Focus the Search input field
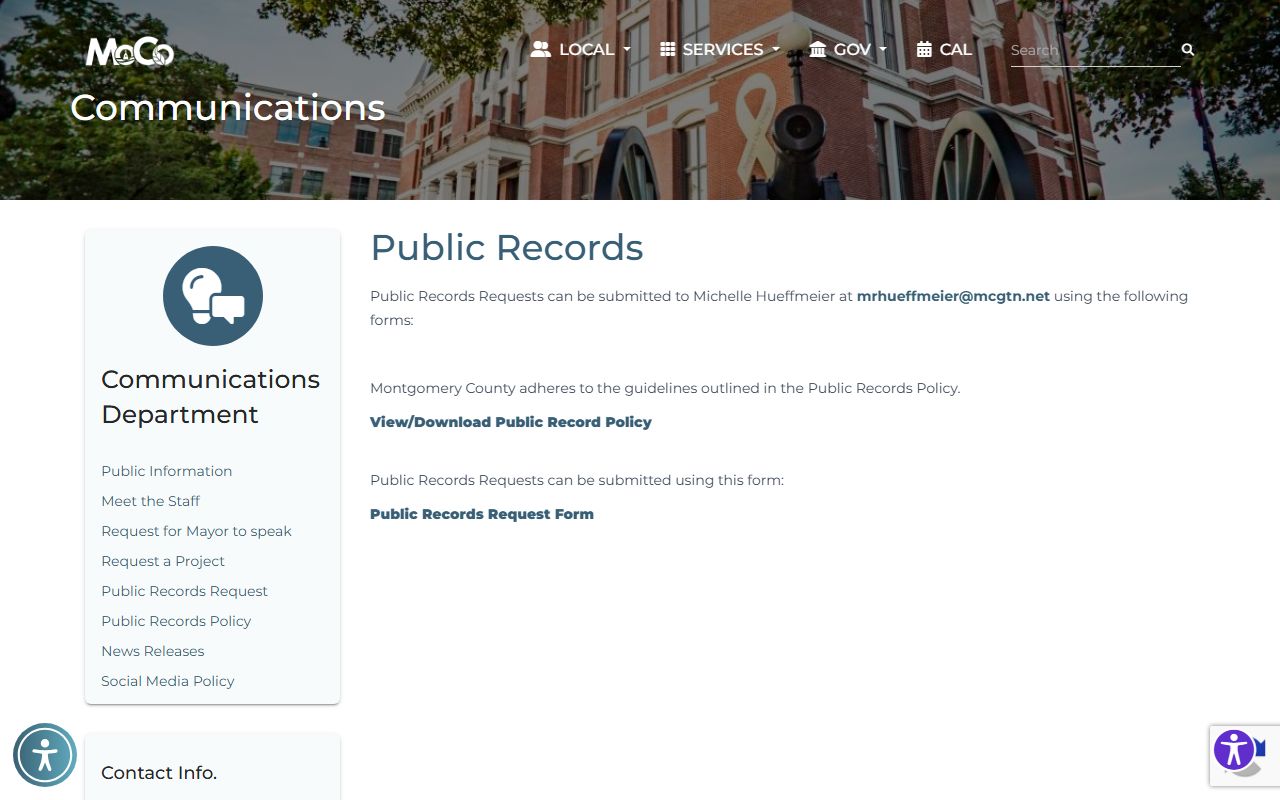Image resolution: width=1280 pixels, height=800 pixels. tap(1094, 49)
